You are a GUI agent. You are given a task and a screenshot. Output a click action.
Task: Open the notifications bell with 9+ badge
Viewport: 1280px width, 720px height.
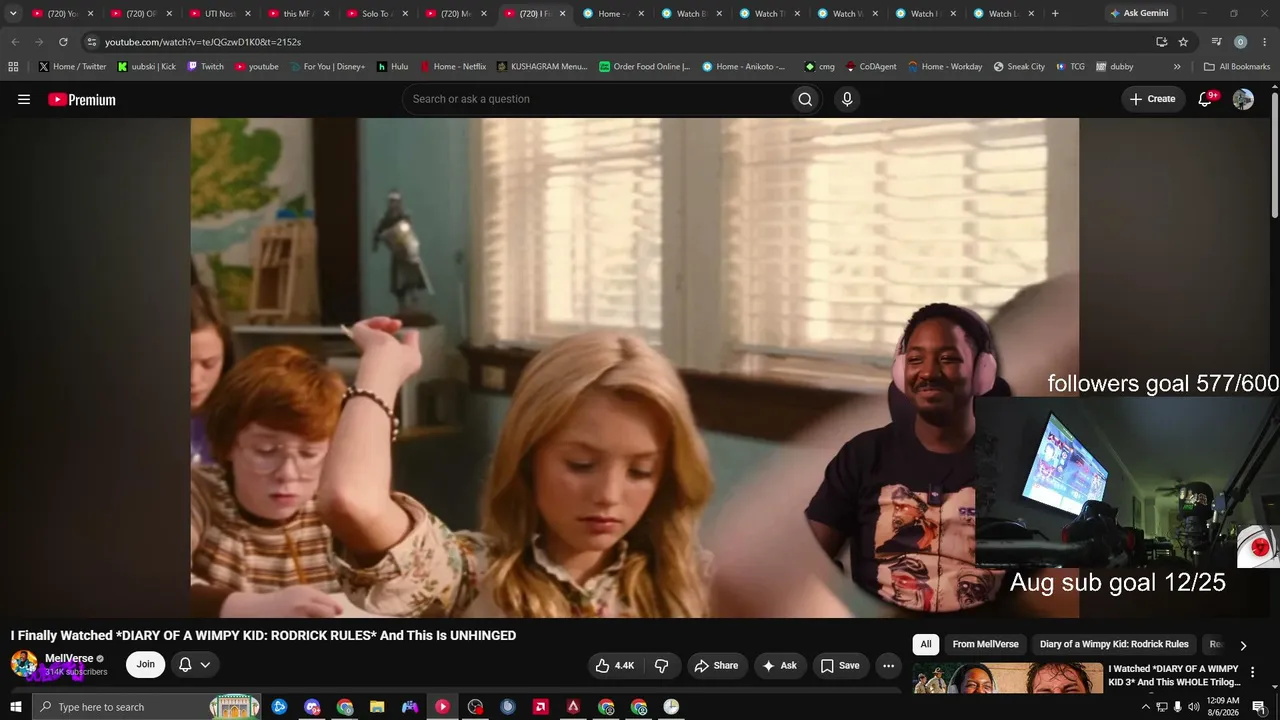click(x=1206, y=99)
